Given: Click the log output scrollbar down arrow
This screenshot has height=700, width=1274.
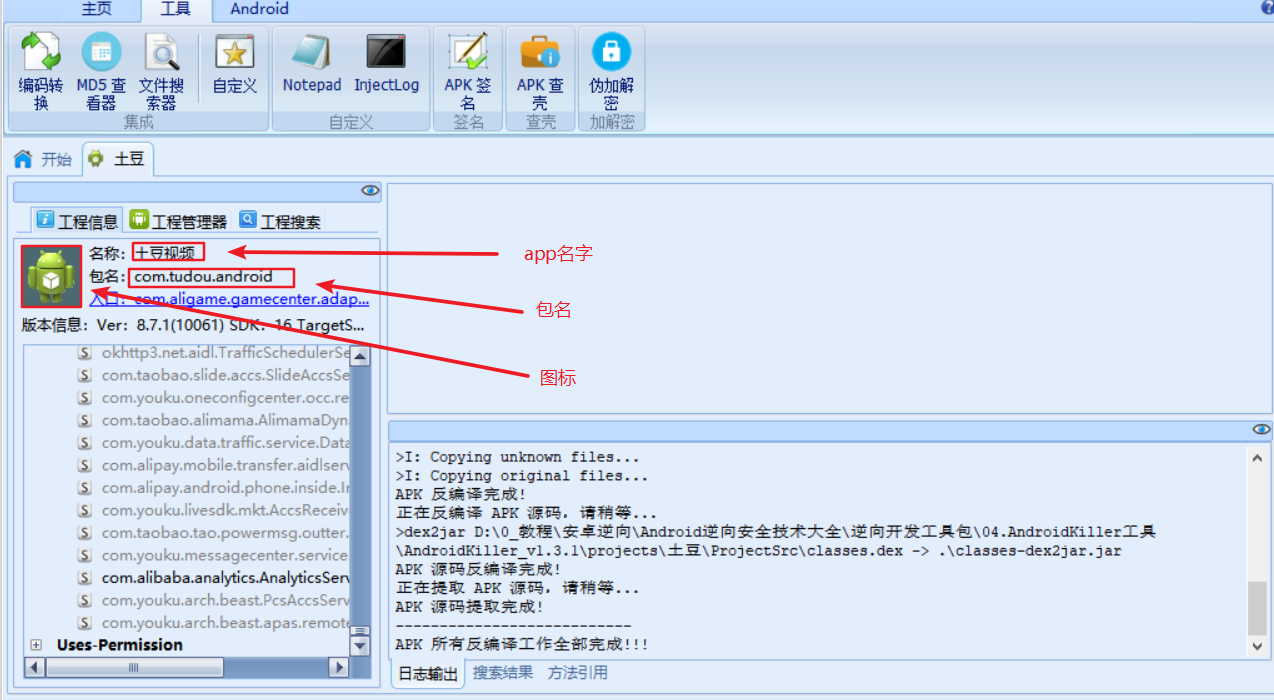Looking at the screenshot, I should pos(1257,647).
